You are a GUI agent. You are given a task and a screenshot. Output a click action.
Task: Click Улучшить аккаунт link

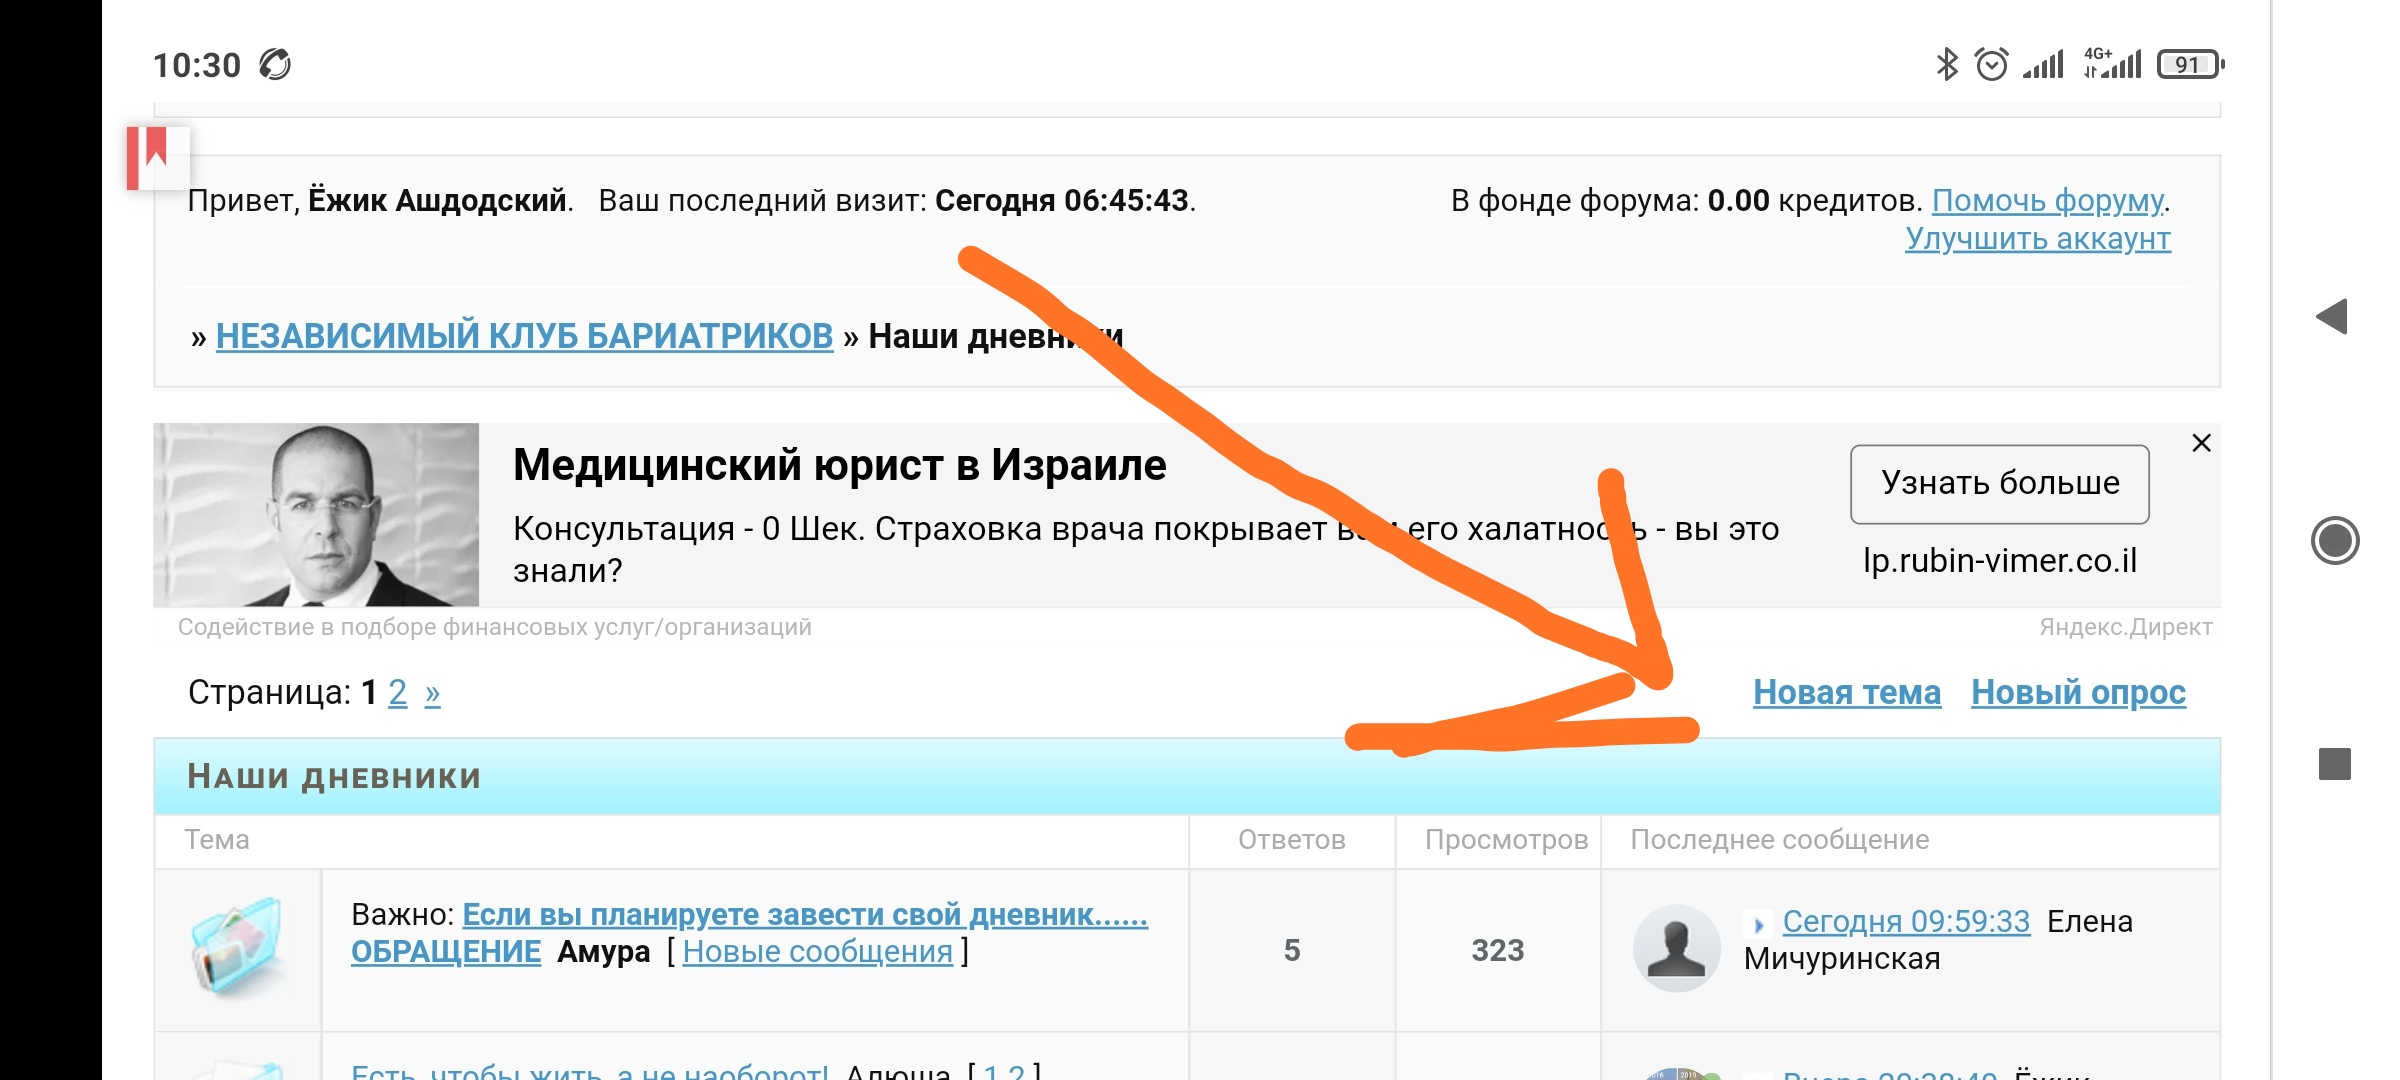[2037, 239]
